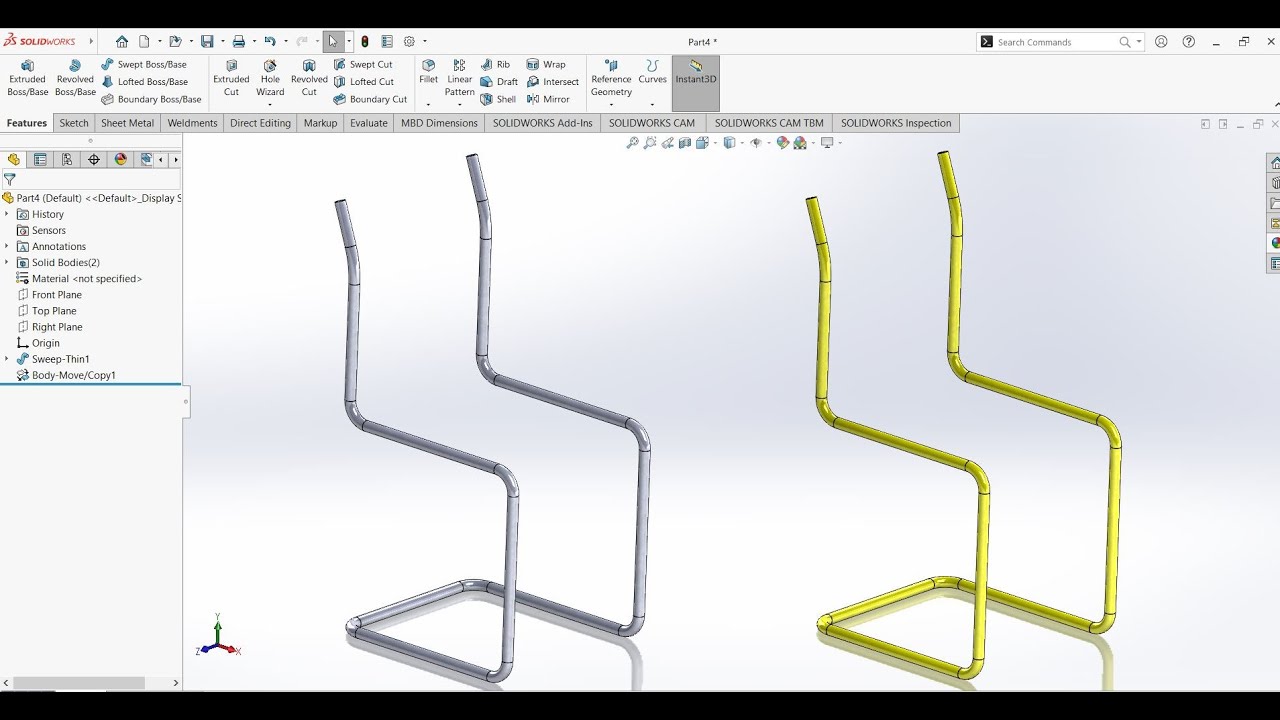The image size is (1280, 720).
Task: Open the Fillet dropdown arrow
Action: pos(428,104)
